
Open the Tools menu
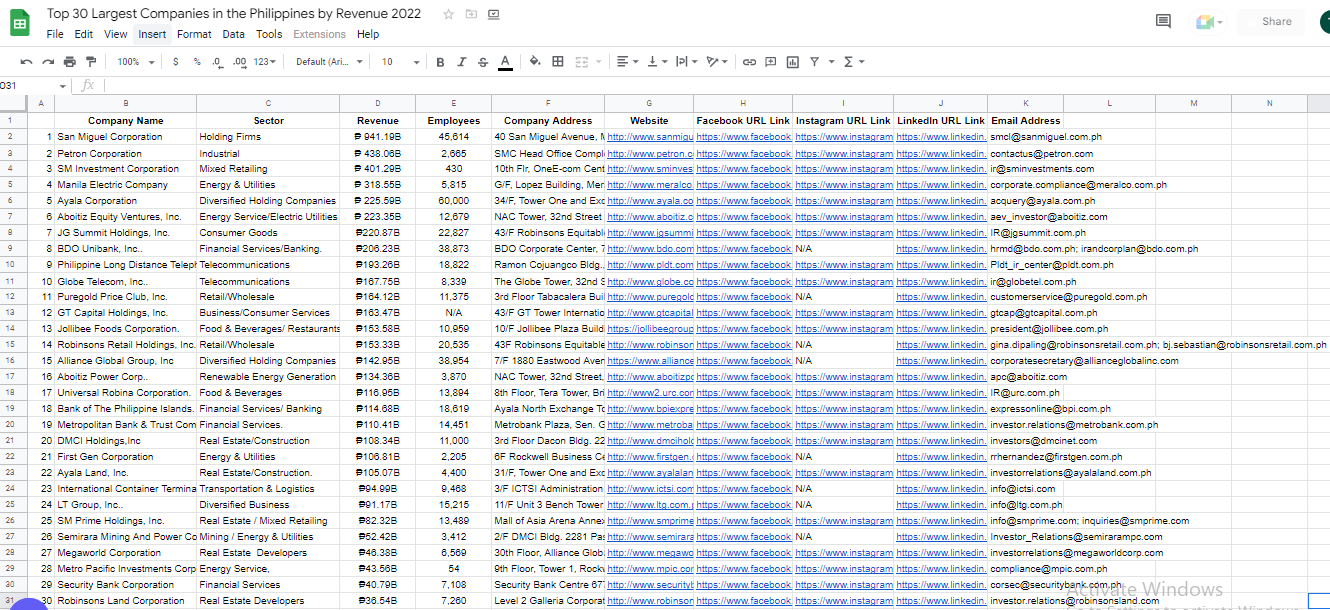269,34
